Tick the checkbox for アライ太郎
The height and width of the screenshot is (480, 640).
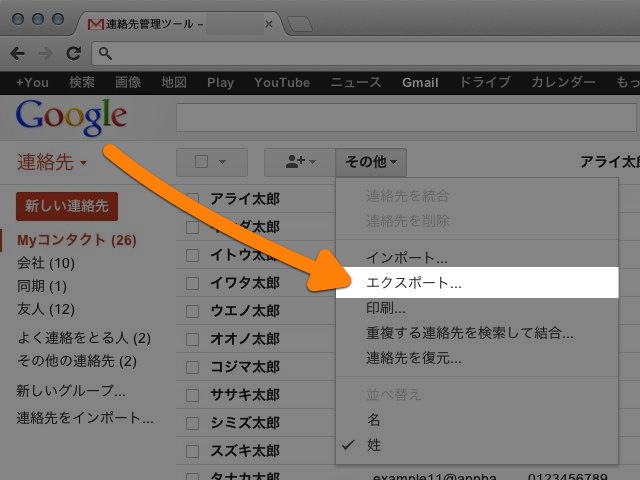pyautogui.click(x=192, y=199)
